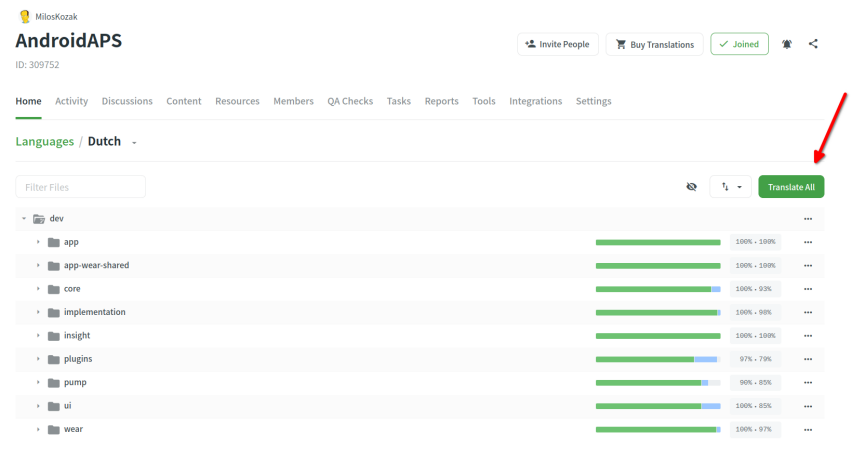Click the dev open-folder icon
The height and width of the screenshot is (460, 852).
[39, 219]
